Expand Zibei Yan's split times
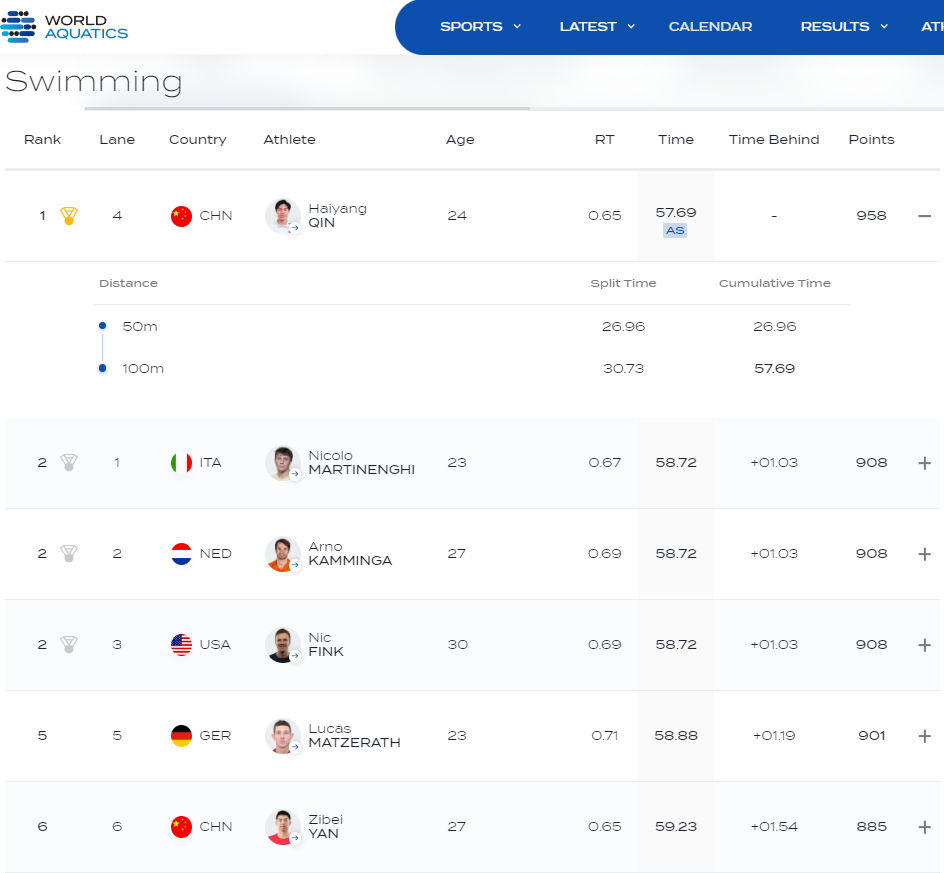 tap(925, 827)
